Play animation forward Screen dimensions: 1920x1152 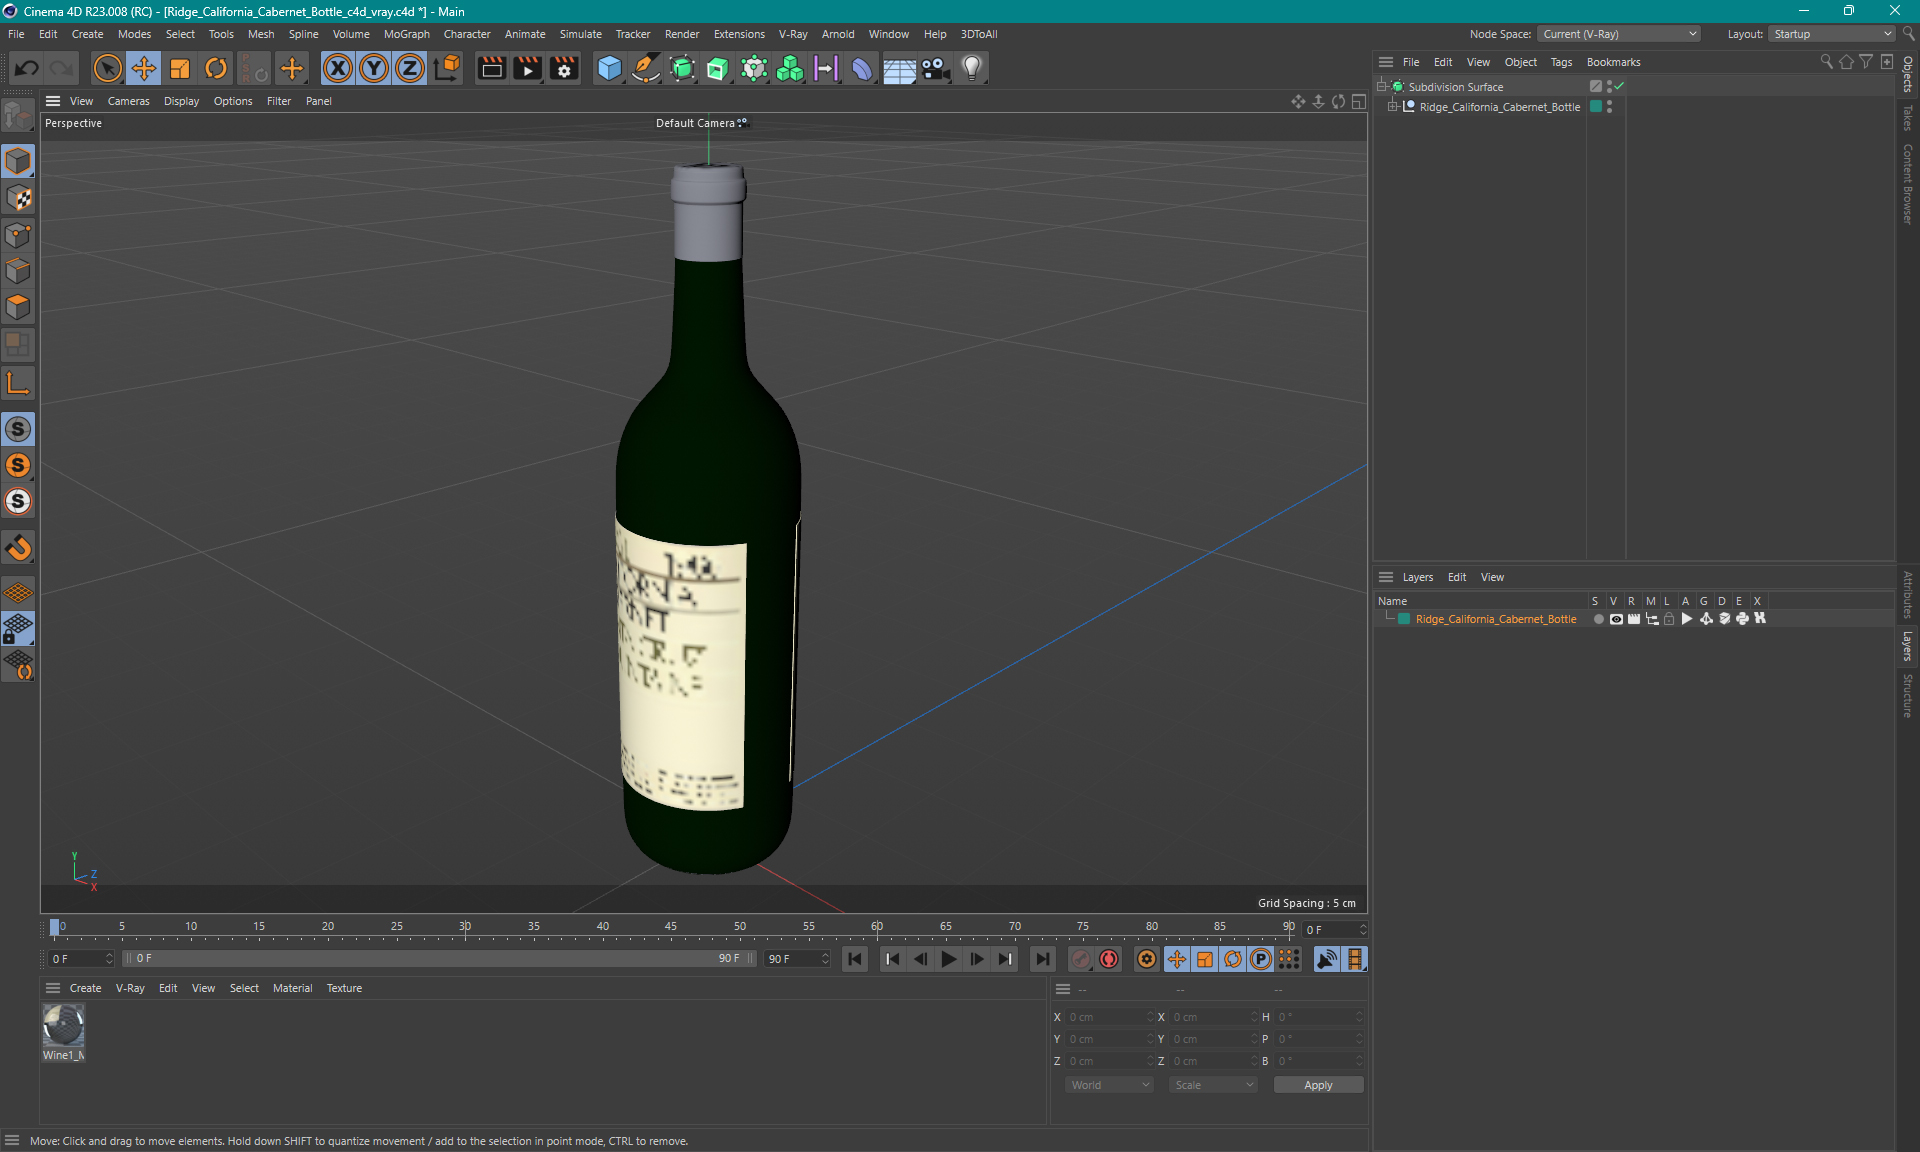[x=948, y=959]
